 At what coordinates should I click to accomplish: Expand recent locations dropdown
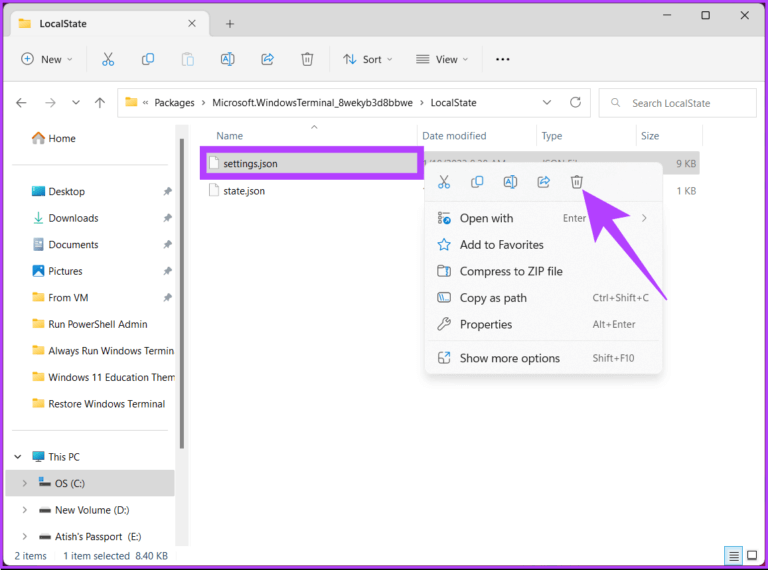point(75,103)
